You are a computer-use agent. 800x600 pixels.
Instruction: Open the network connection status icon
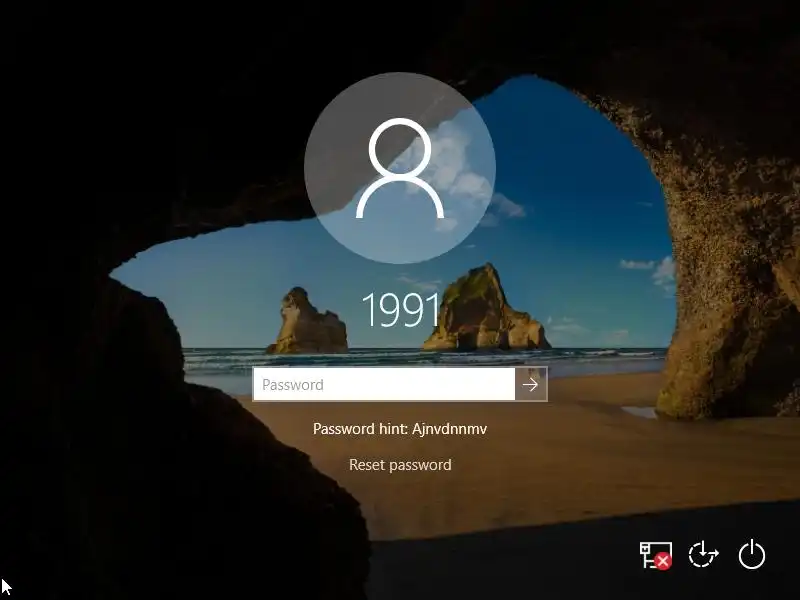point(656,555)
